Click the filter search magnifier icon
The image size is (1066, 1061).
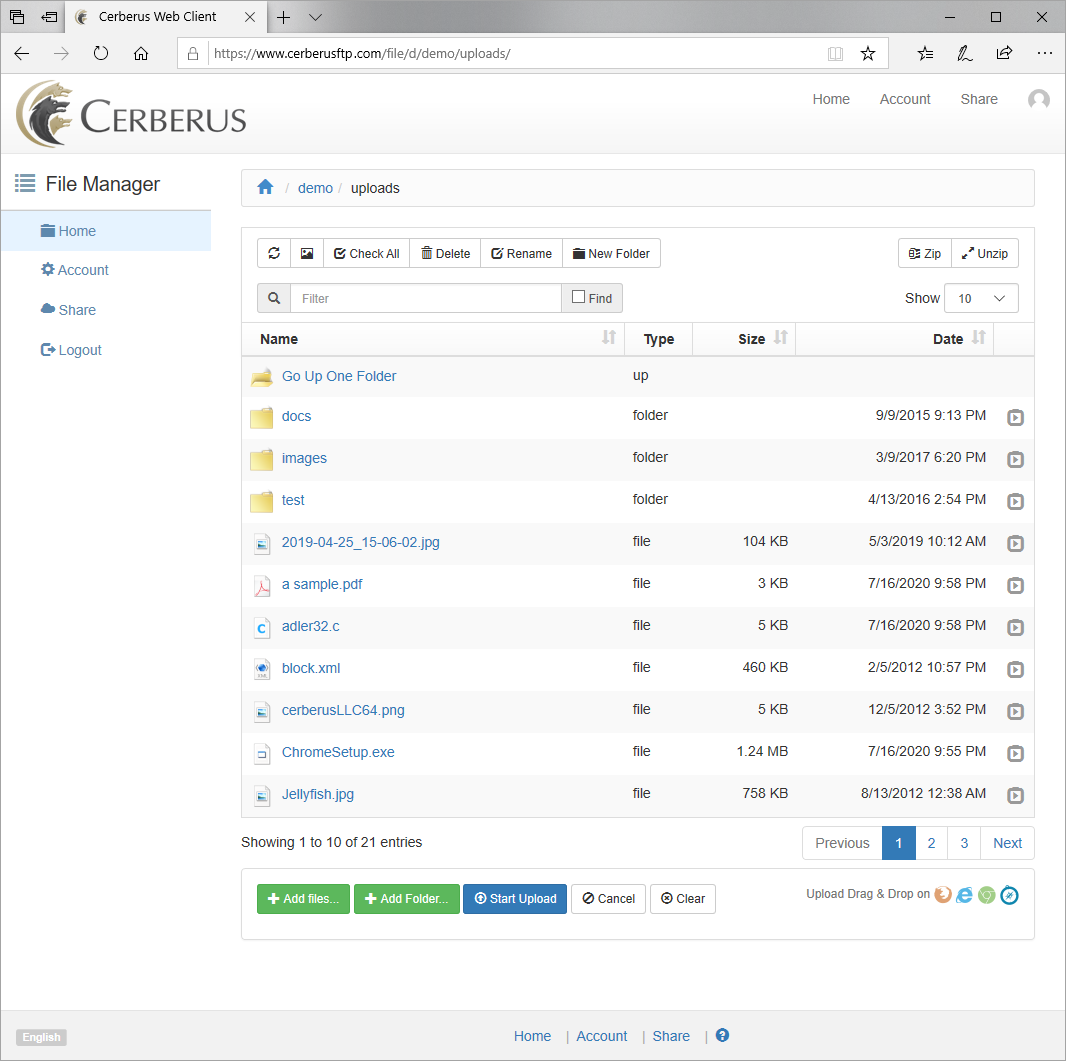pyautogui.click(x=274, y=299)
